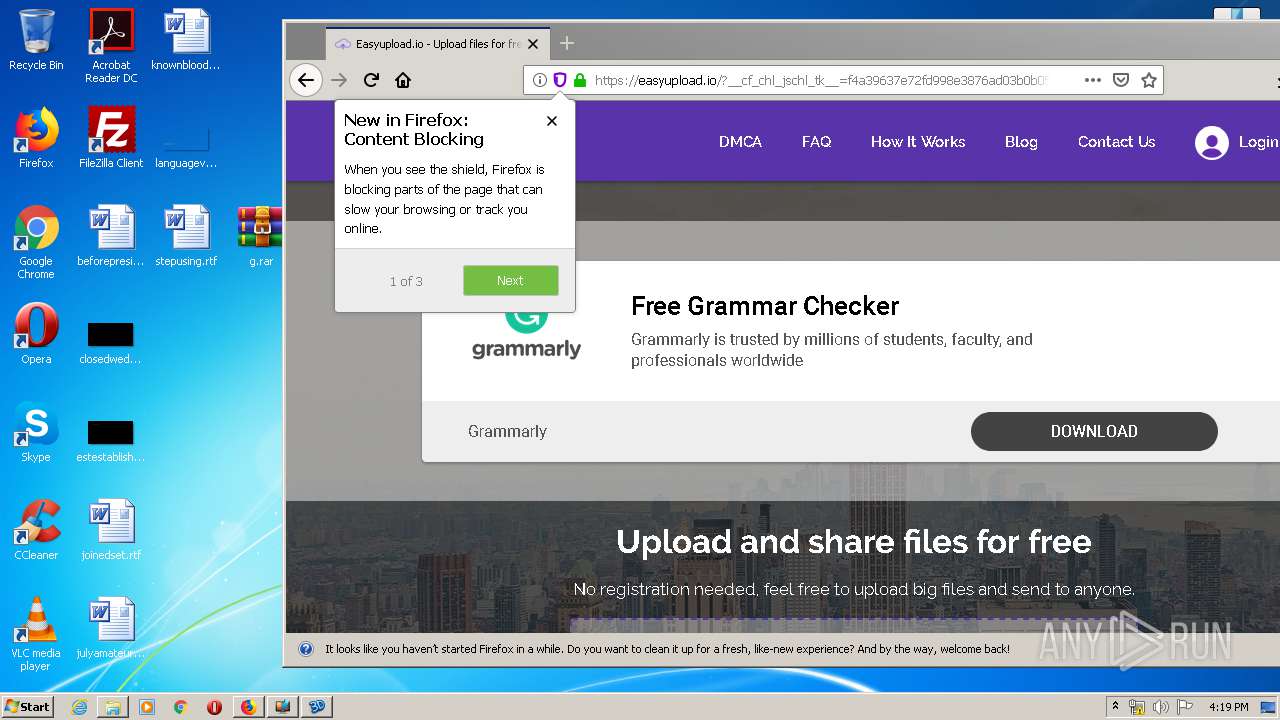Screen dimensions: 1280x720
Task: Select the estestablish desktop file
Action: [x=111, y=441]
